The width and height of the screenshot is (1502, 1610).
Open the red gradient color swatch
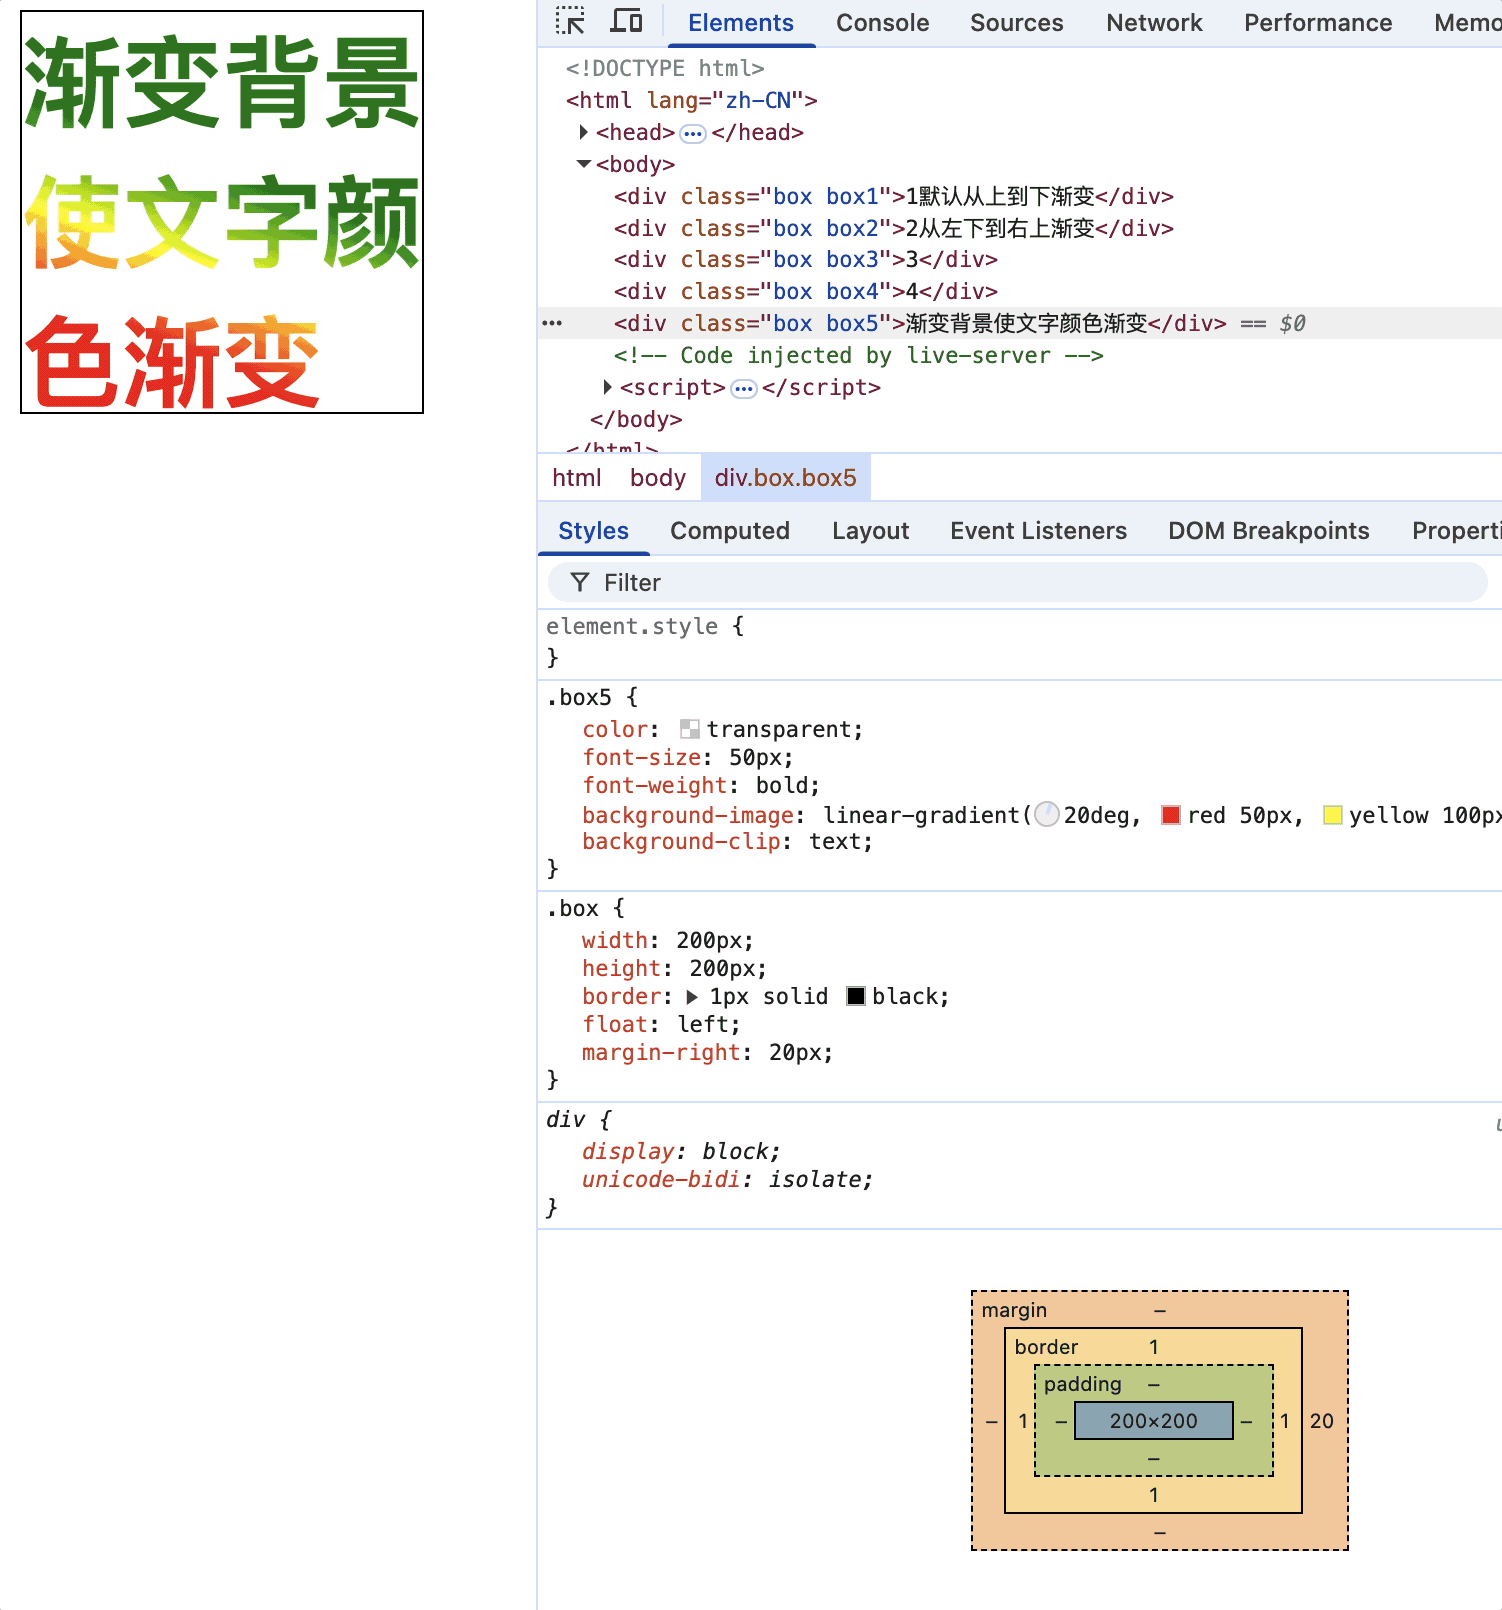[1171, 815]
